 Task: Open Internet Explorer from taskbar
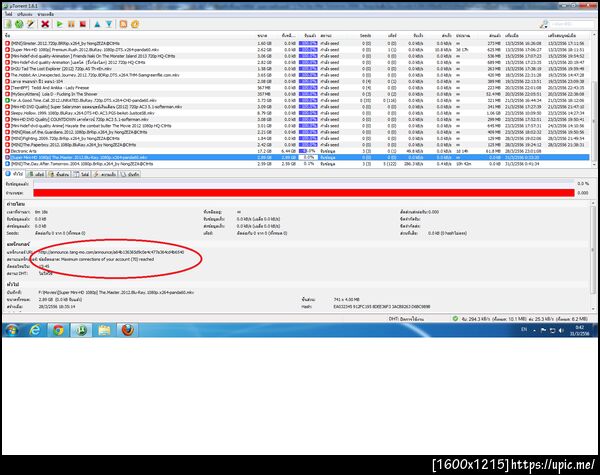click(x=35, y=330)
